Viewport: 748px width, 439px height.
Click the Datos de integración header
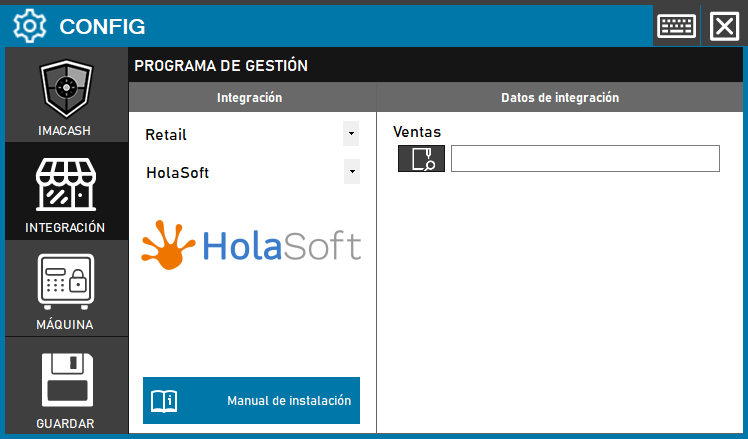pyautogui.click(x=560, y=98)
